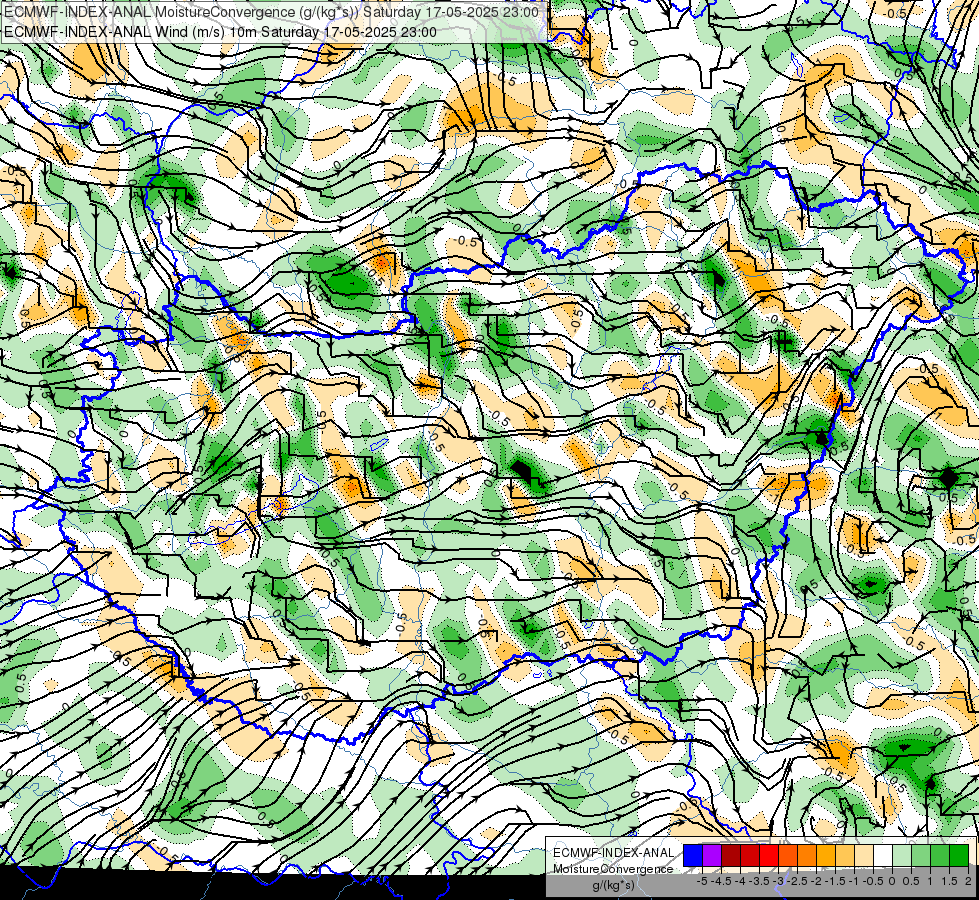Click the -5 tick label on the legend
The height and width of the screenshot is (900, 979).
[x=702, y=881]
